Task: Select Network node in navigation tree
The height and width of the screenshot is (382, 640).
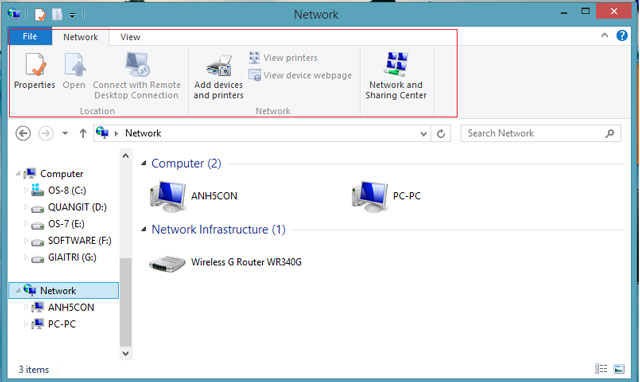Action: click(64, 291)
